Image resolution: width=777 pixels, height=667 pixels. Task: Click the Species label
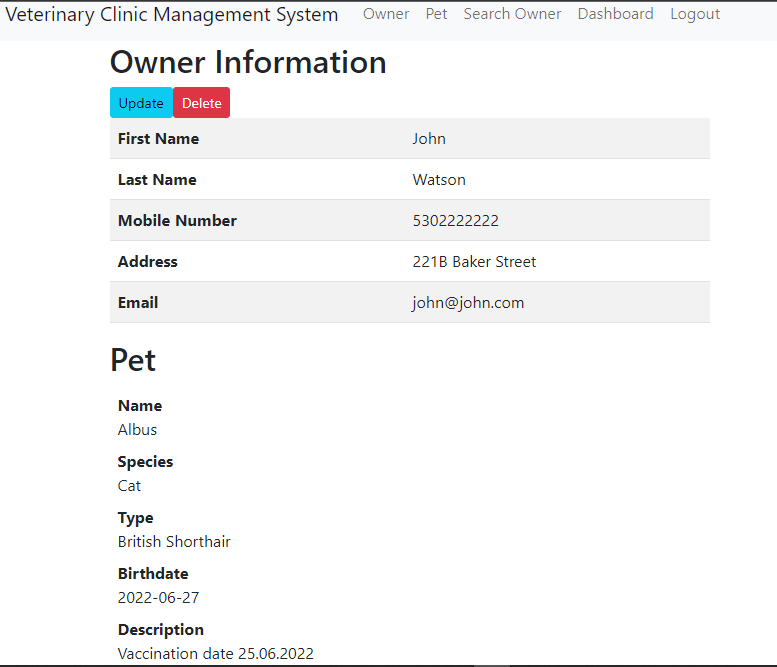click(x=145, y=462)
